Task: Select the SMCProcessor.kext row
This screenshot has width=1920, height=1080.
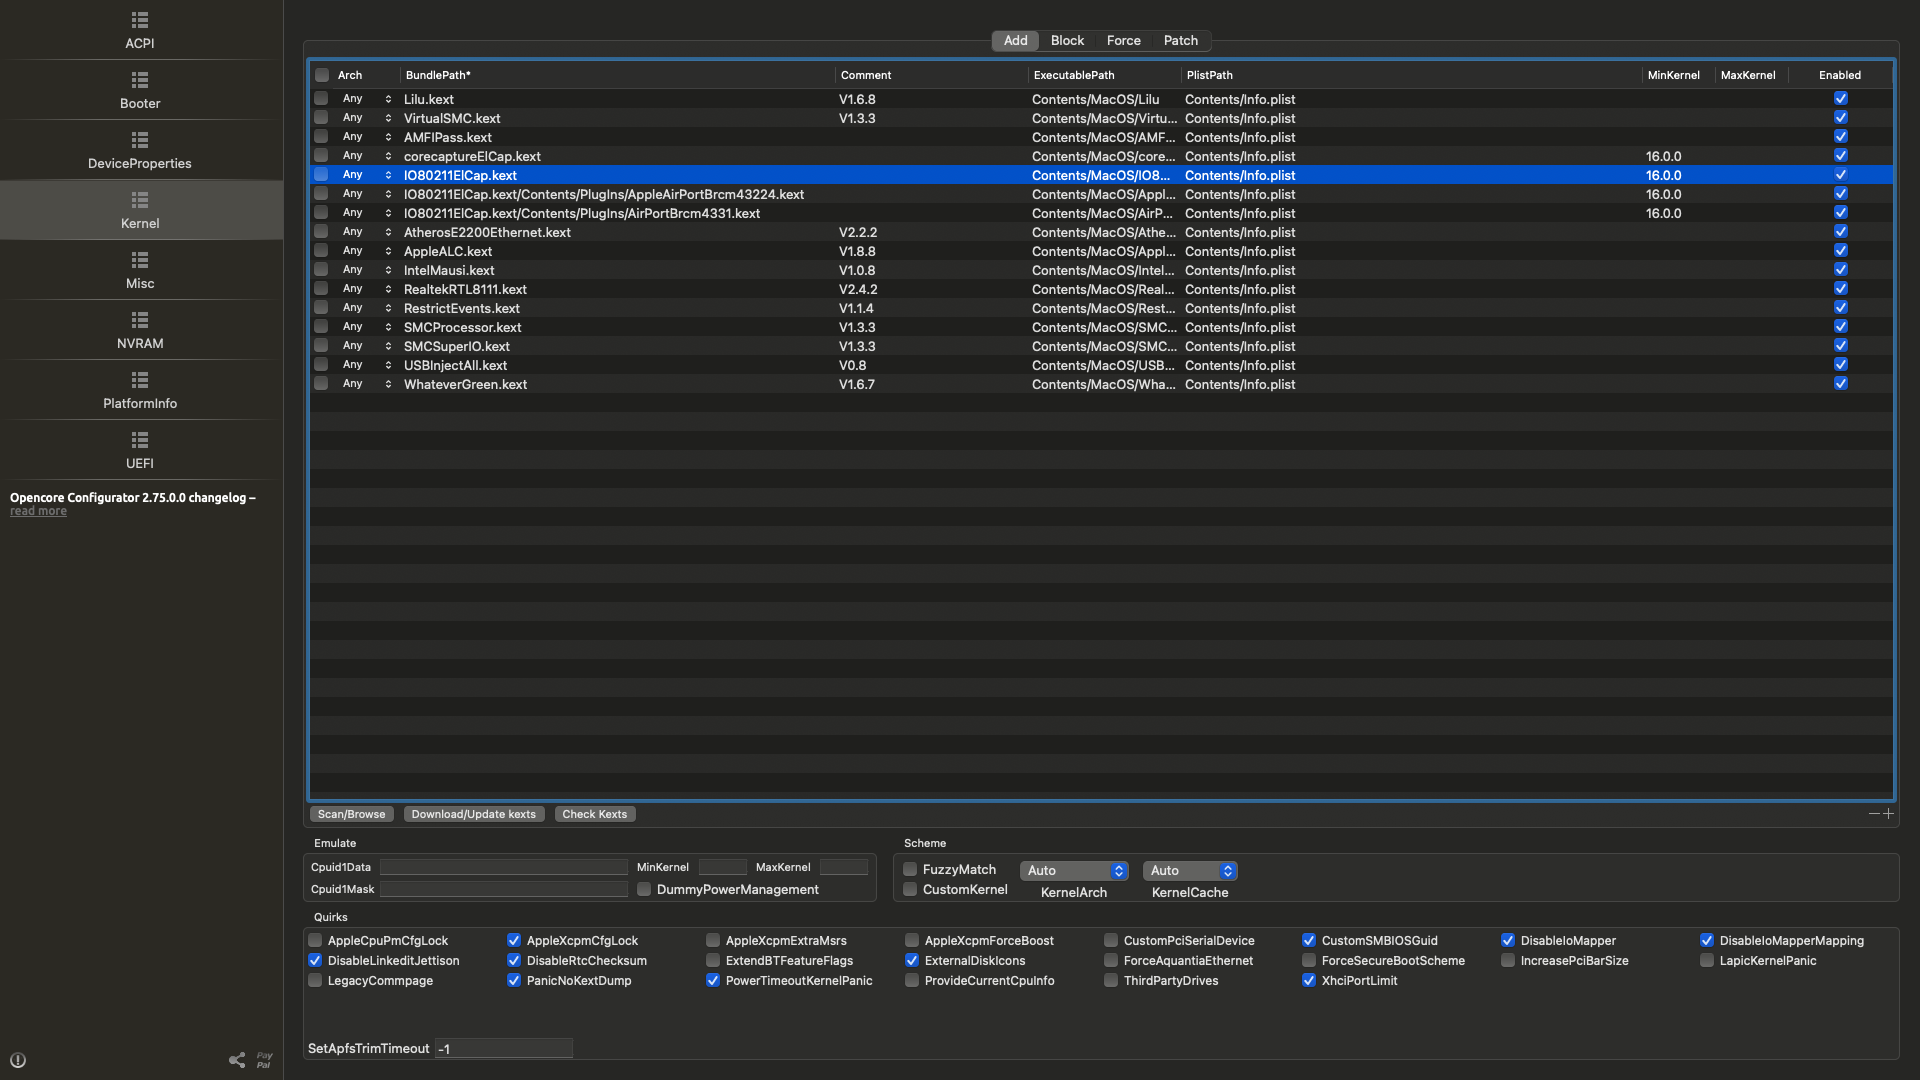Action: (x=1101, y=327)
